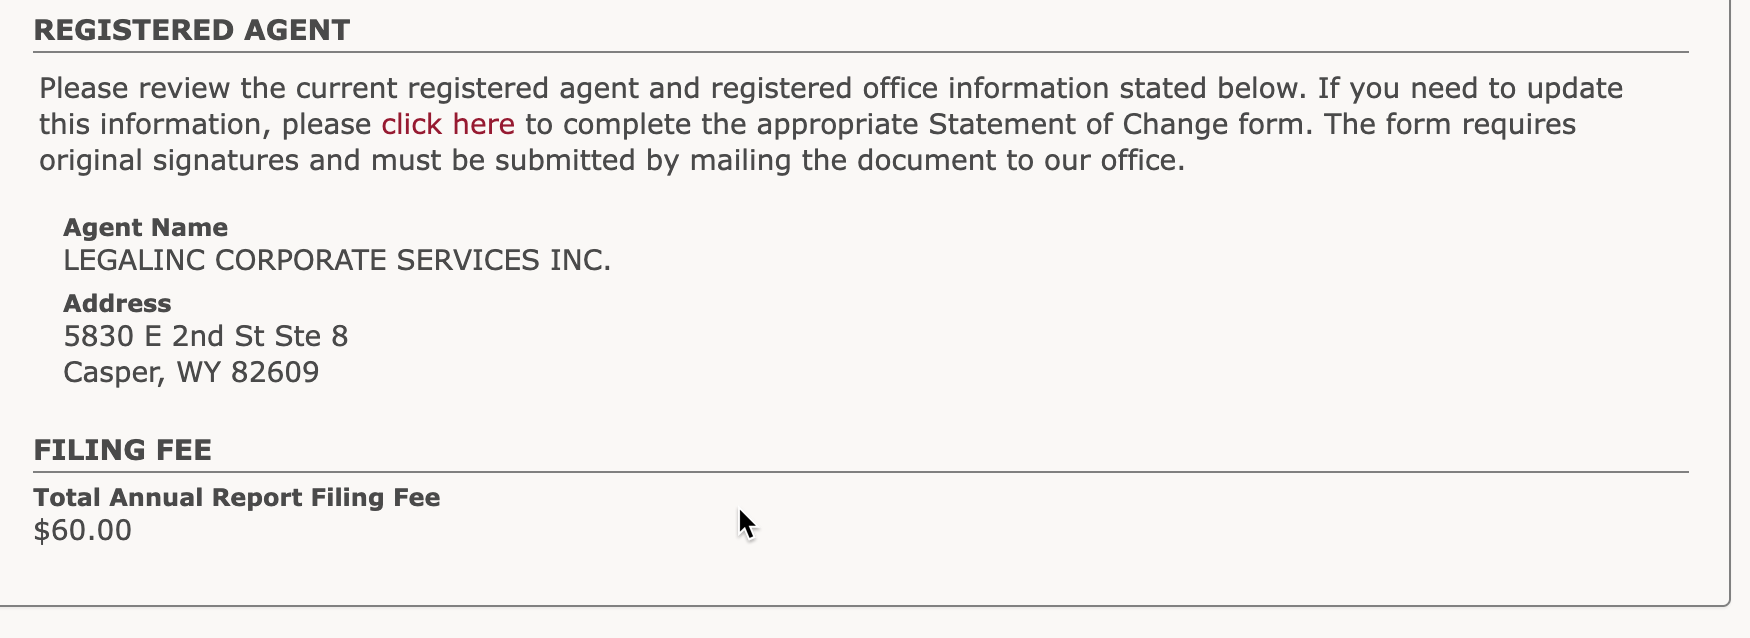Click the street line "5830 E 2nd St Ste 8"

[x=205, y=336]
